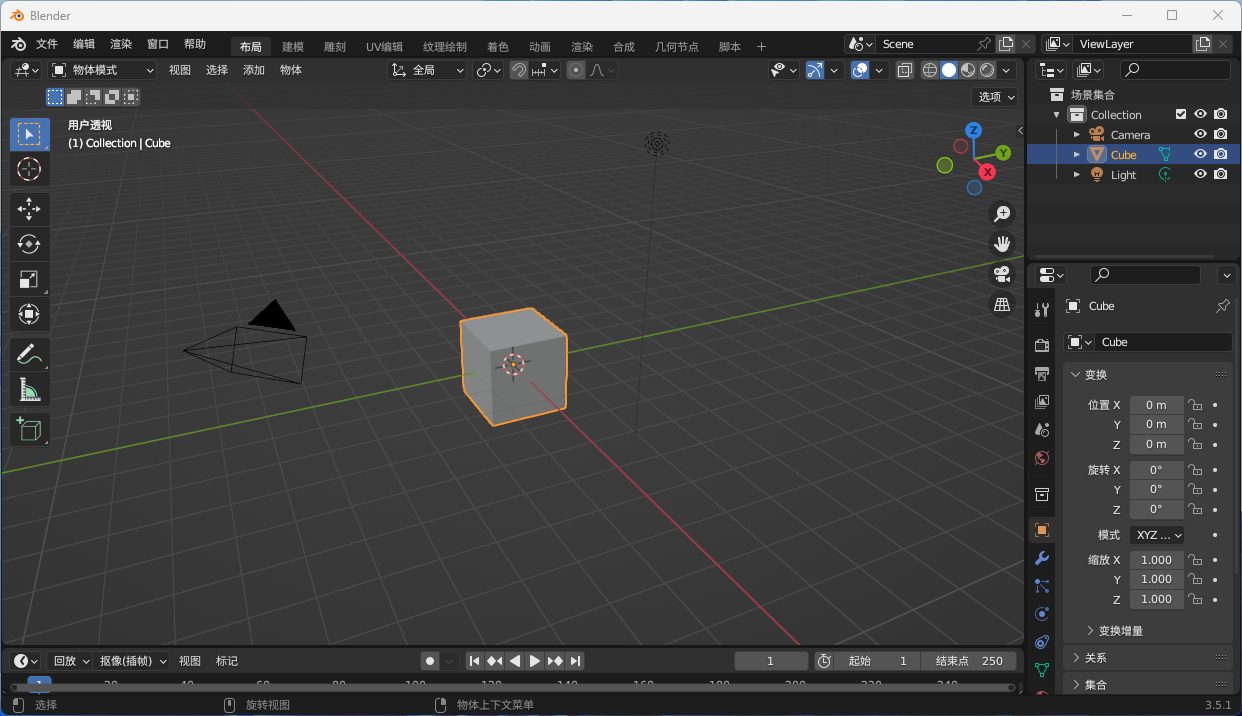
Task: Activate the Scale tool
Action: 29,280
